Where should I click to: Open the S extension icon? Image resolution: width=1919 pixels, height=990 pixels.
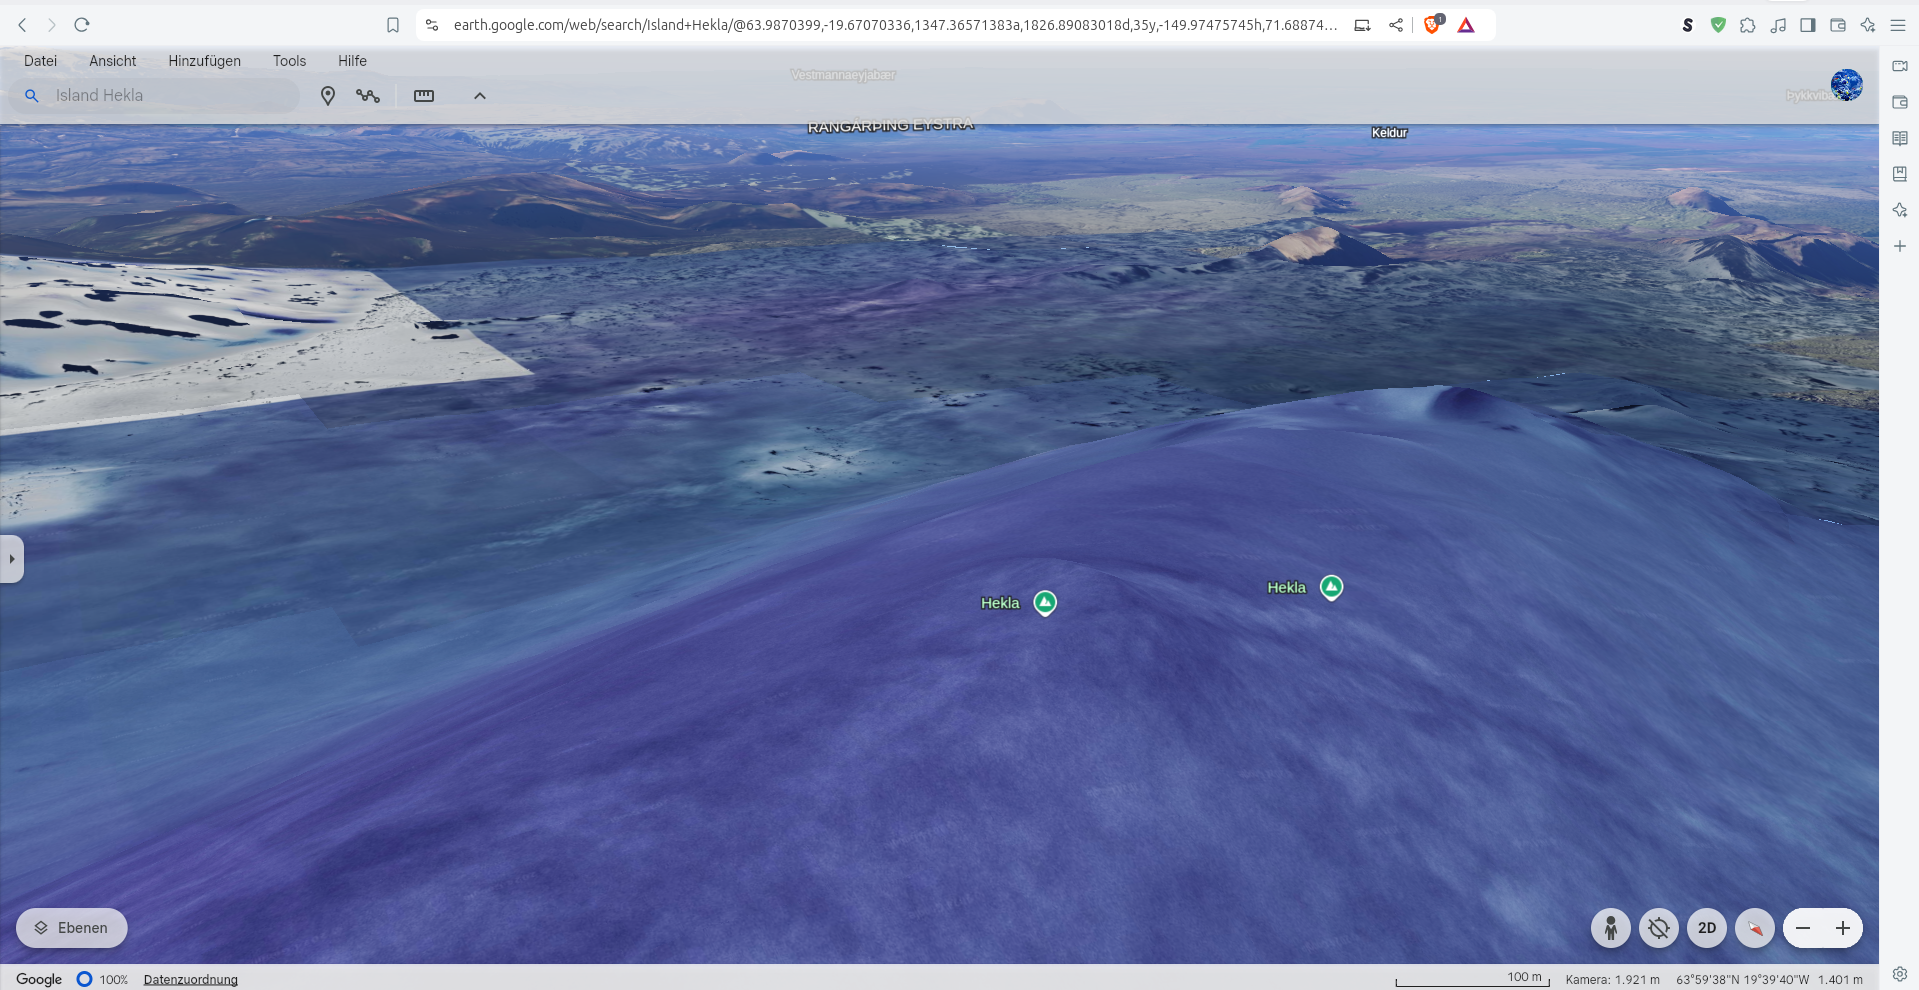pyautogui.click(x=1688, y=25)
